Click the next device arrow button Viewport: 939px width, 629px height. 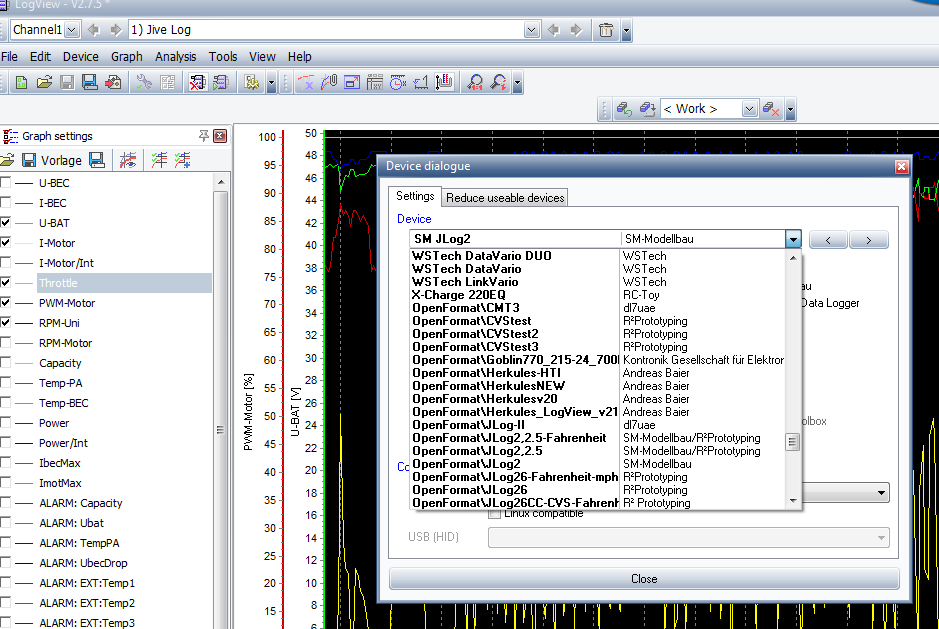click(868, 240)
